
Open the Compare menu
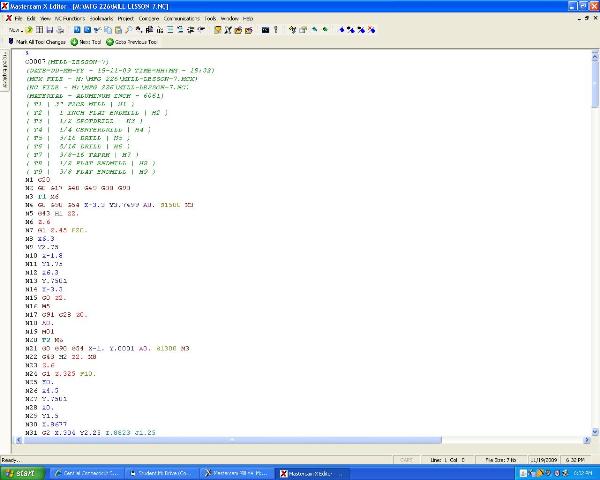(x=150, y=18)
